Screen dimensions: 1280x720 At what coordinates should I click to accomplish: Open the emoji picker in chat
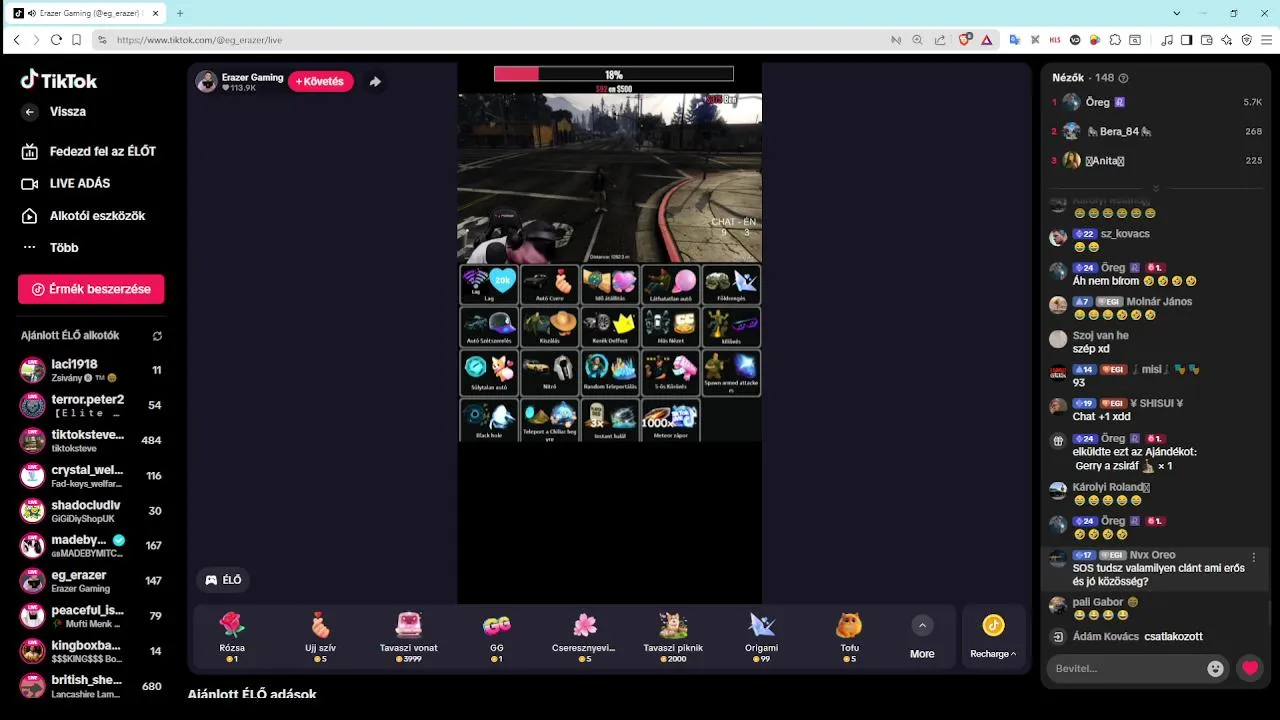tap(1215, 669)
